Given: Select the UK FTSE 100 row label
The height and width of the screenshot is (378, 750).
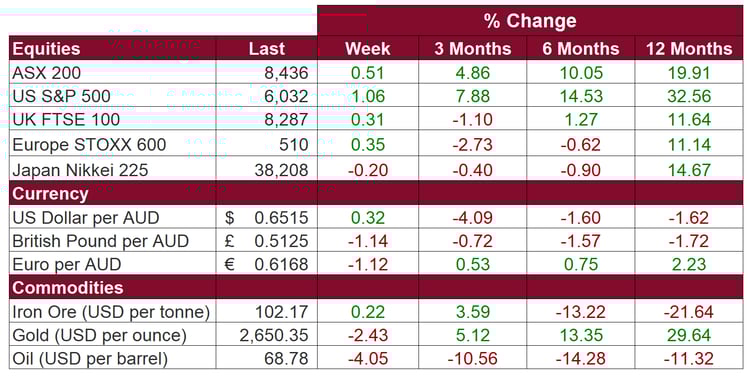Looking at the screenshot, I should pos(66,120).
